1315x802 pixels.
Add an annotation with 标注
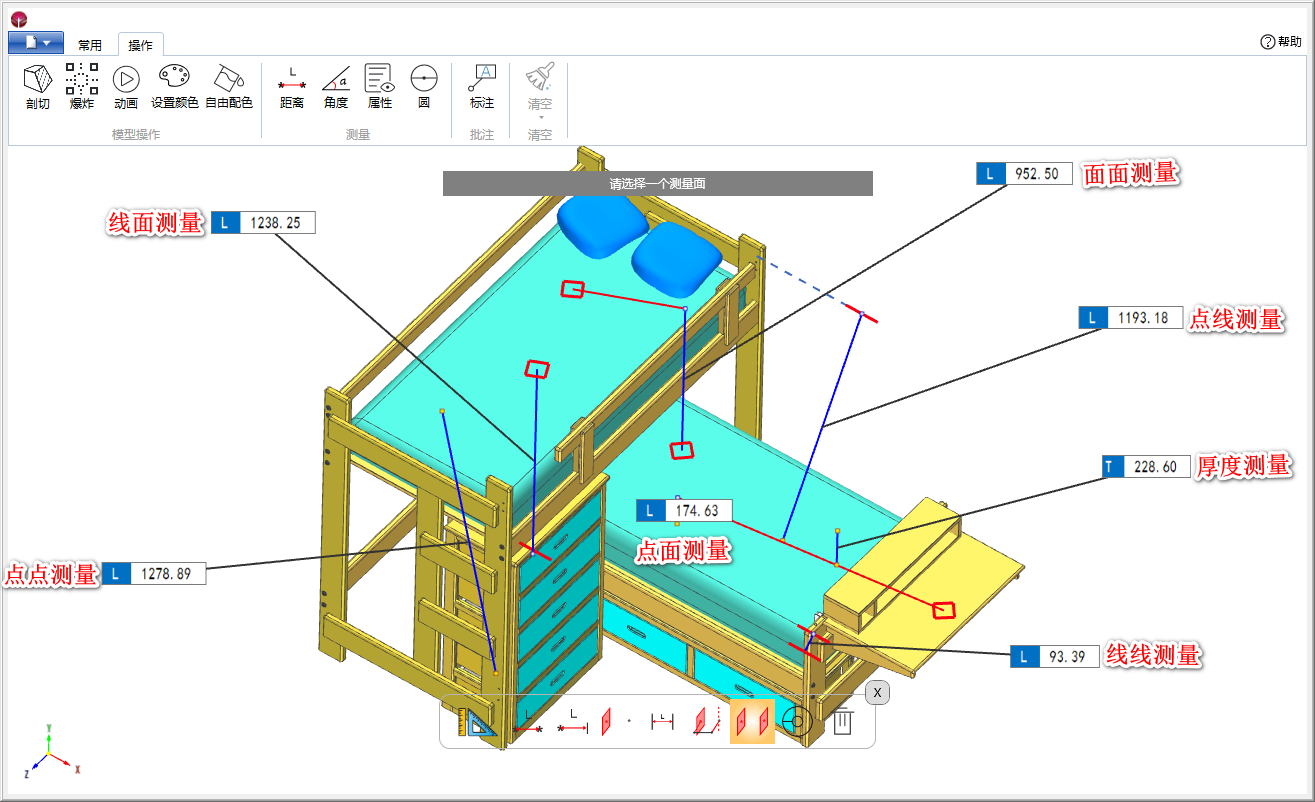(482, 87)
